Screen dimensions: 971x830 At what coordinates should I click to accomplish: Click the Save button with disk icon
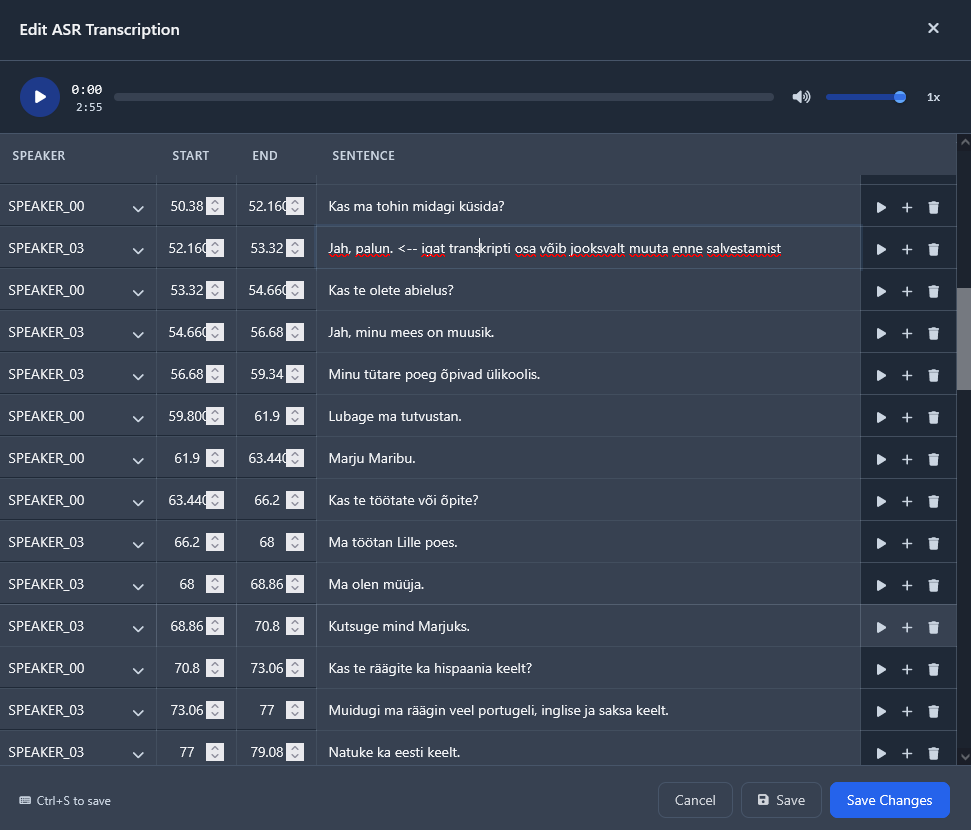pos(781,800)
